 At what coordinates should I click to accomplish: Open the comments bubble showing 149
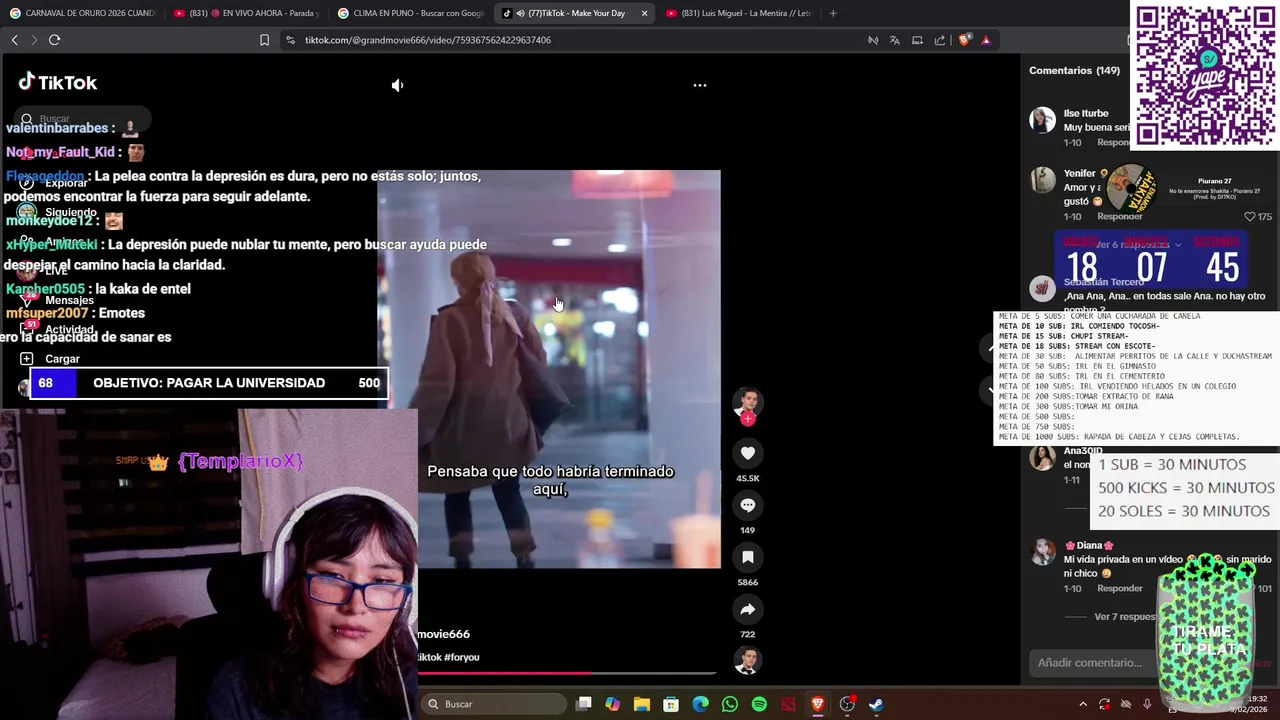(x=748, y=505)
